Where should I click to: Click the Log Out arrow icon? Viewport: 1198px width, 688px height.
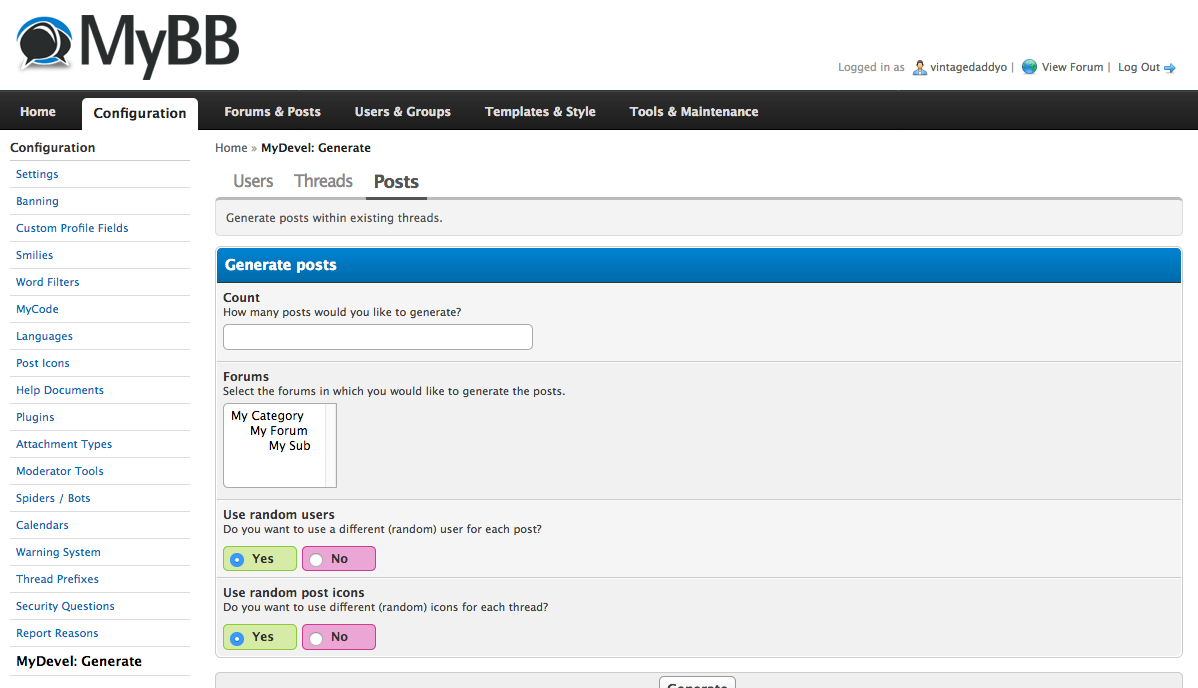tap(1169, 68)
